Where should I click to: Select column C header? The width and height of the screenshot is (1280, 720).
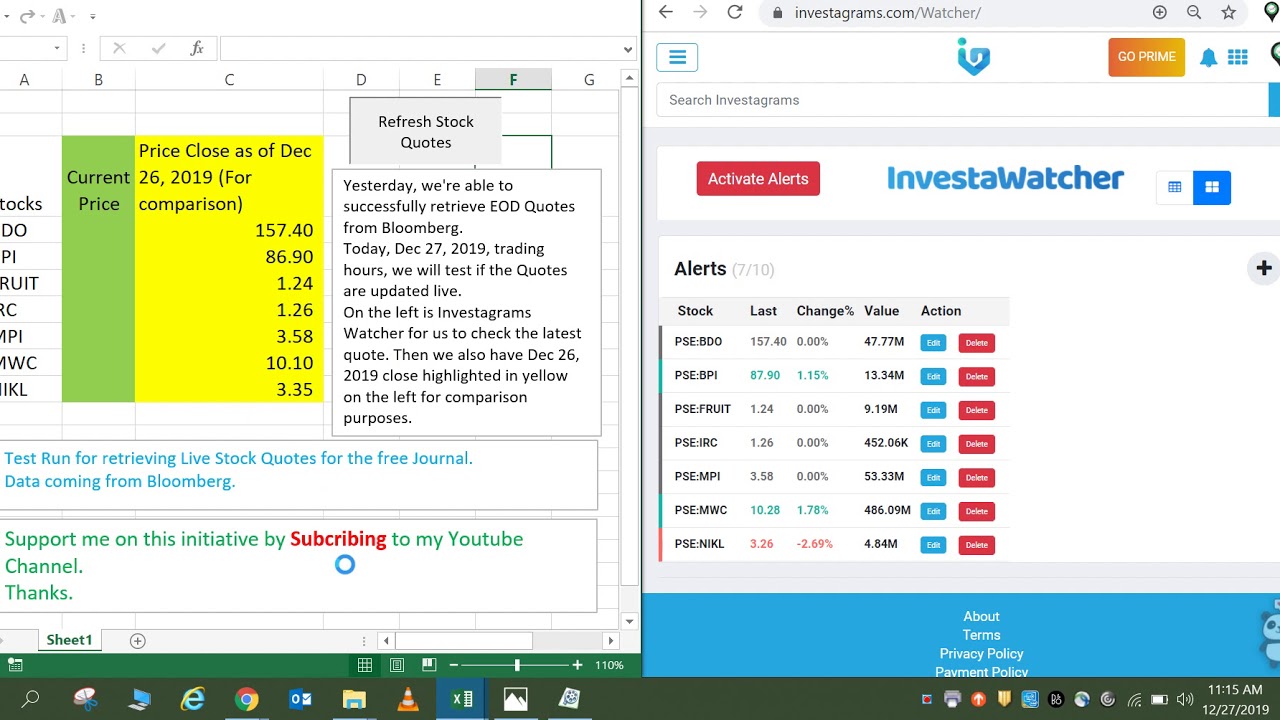point(229,80)
